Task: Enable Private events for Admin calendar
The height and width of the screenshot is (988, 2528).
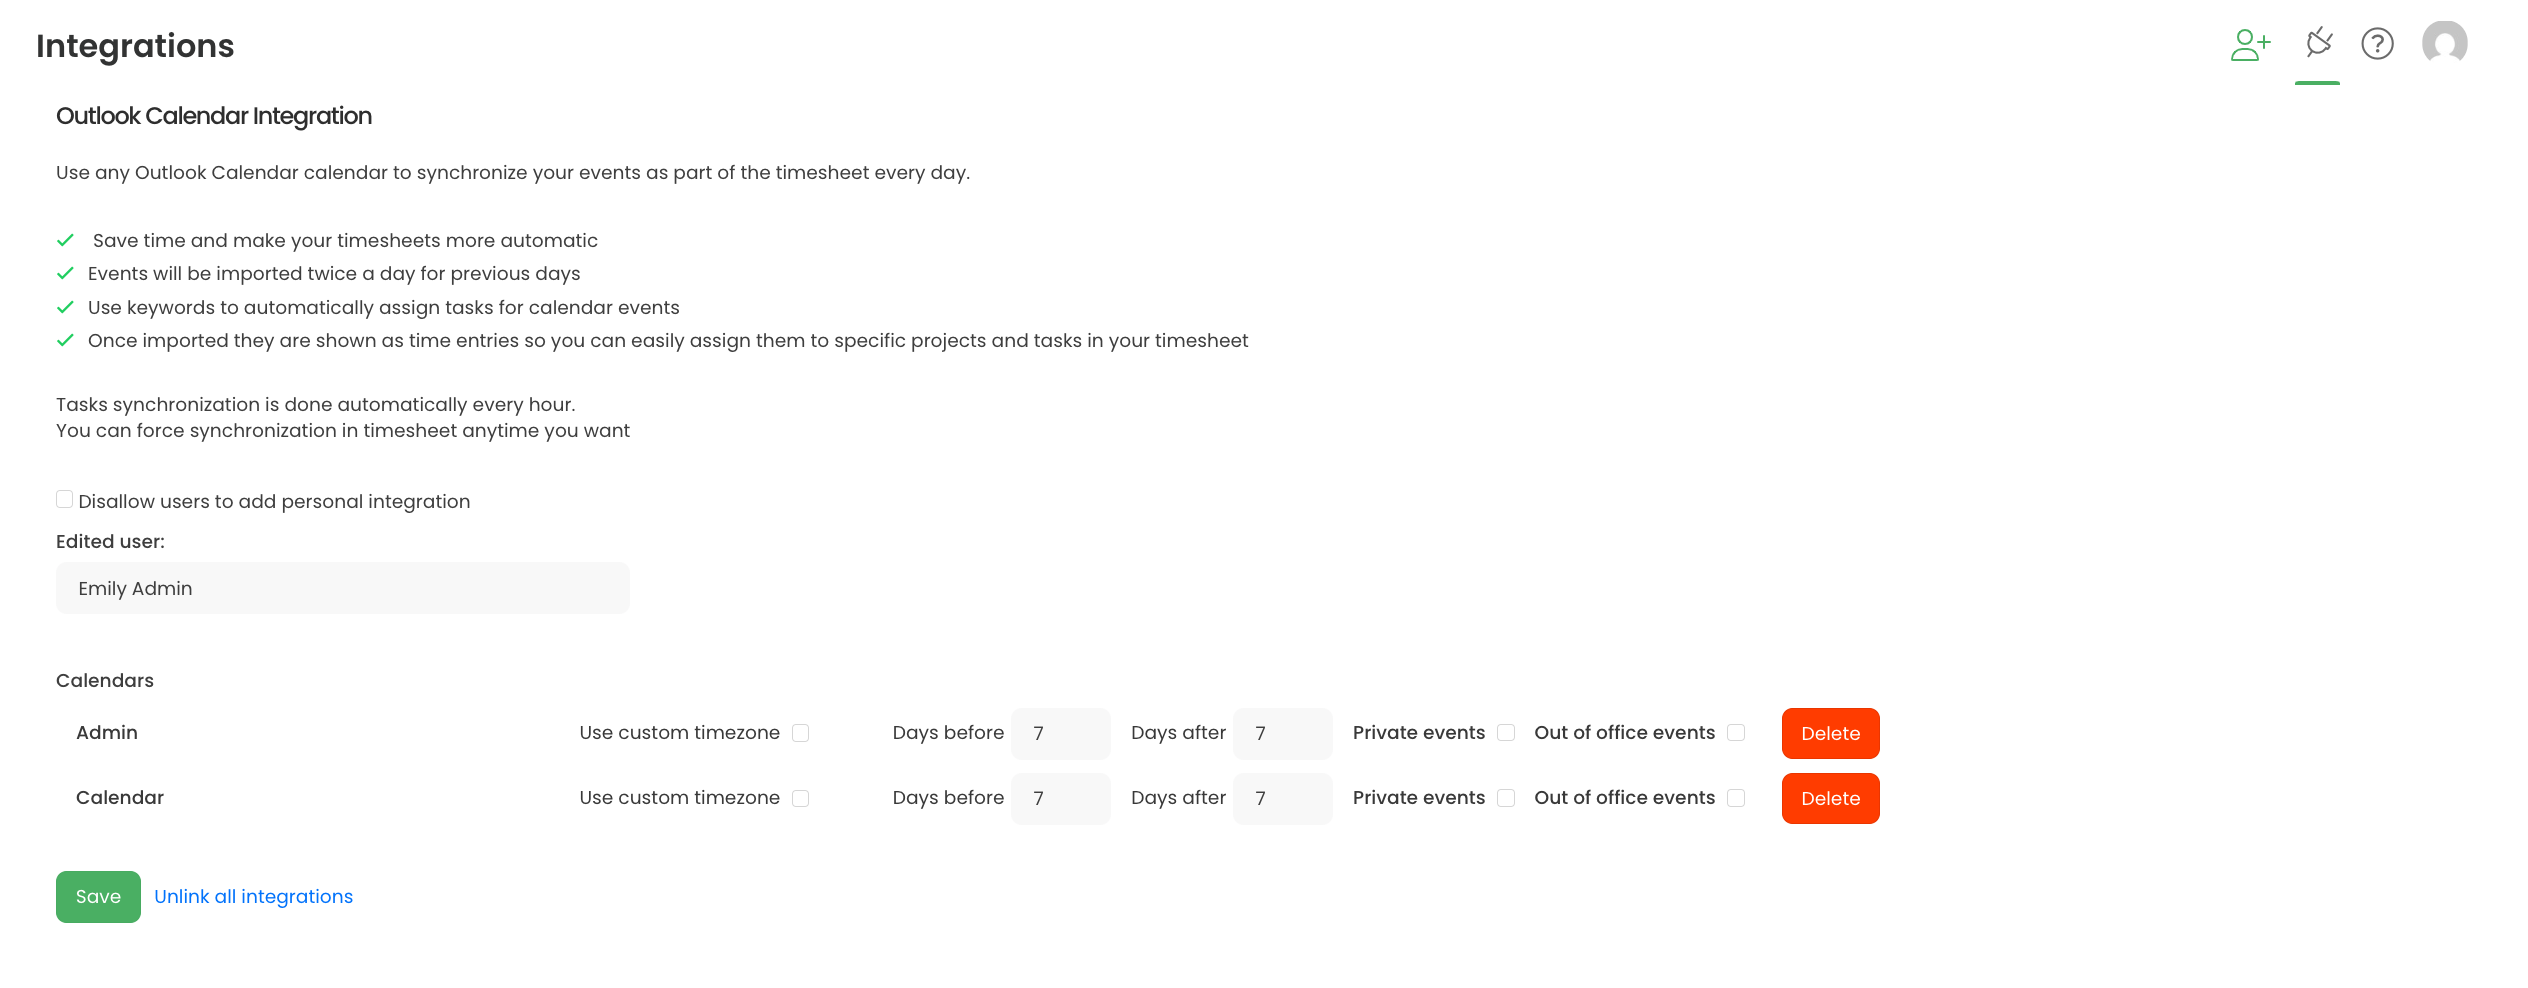Action: tap(1506, 733)
